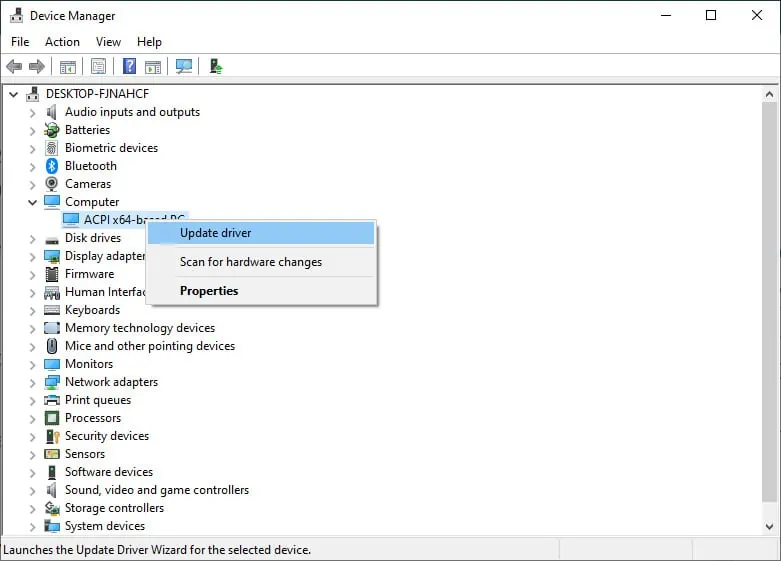Click the Device Manager title bar icon
This screenshot has width=781, height=561.
click(x=16, y=15)
